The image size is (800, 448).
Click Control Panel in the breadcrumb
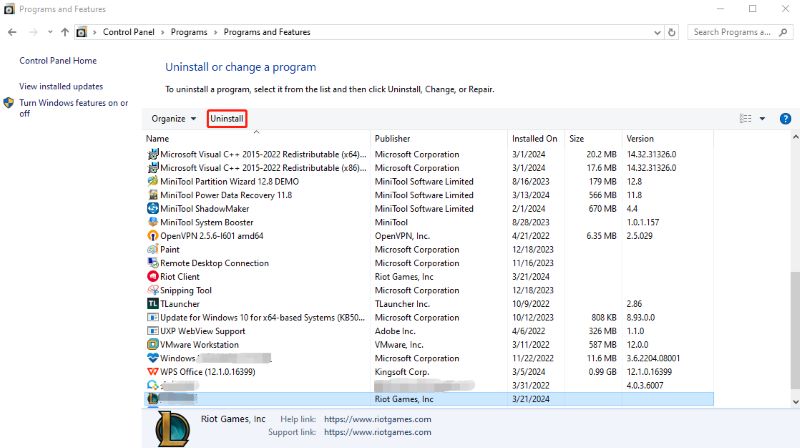[x=129, y=32]
